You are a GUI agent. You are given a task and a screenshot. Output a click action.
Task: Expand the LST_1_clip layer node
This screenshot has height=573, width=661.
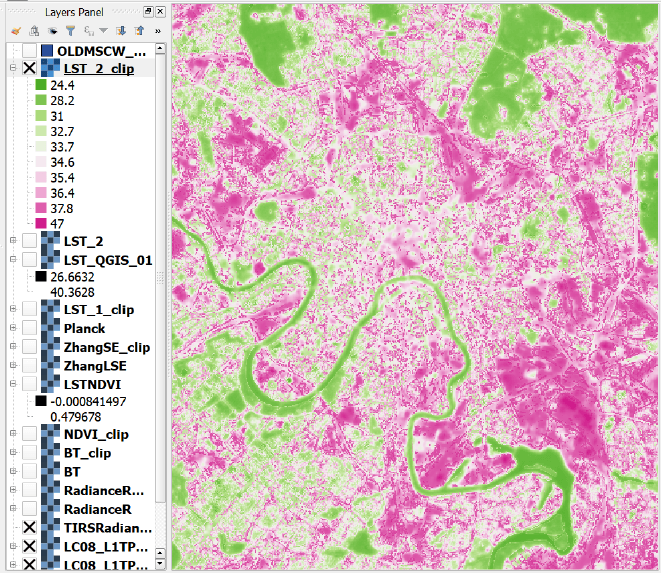click(13, 309)
